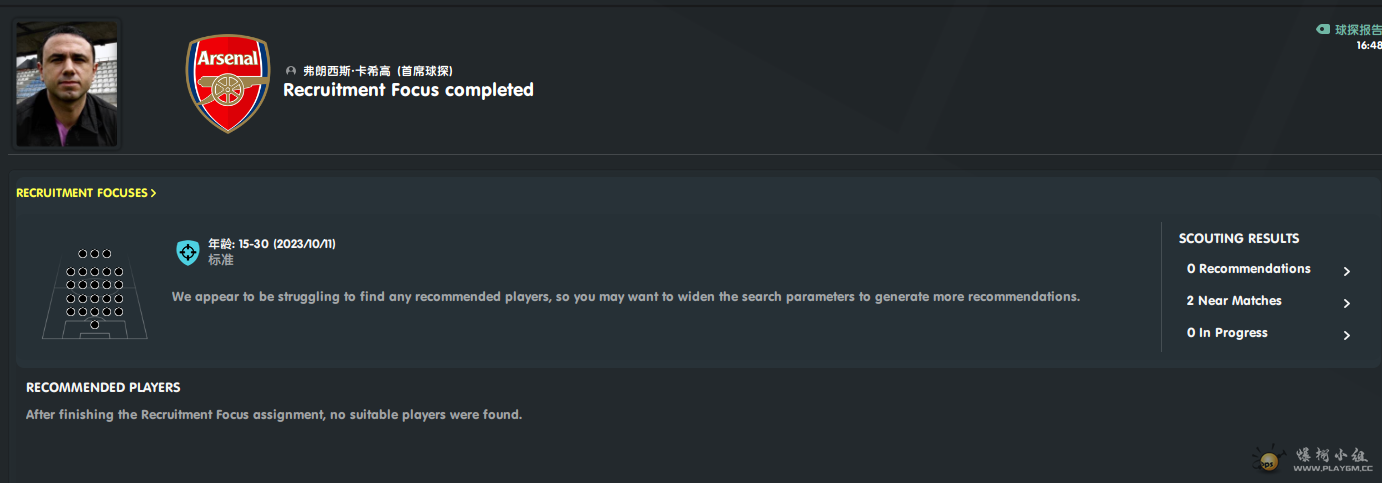Select the 年龄: 15-30 focus entry
The width and height of the screenshot is (1382, 483).
[x=272, y=244]
